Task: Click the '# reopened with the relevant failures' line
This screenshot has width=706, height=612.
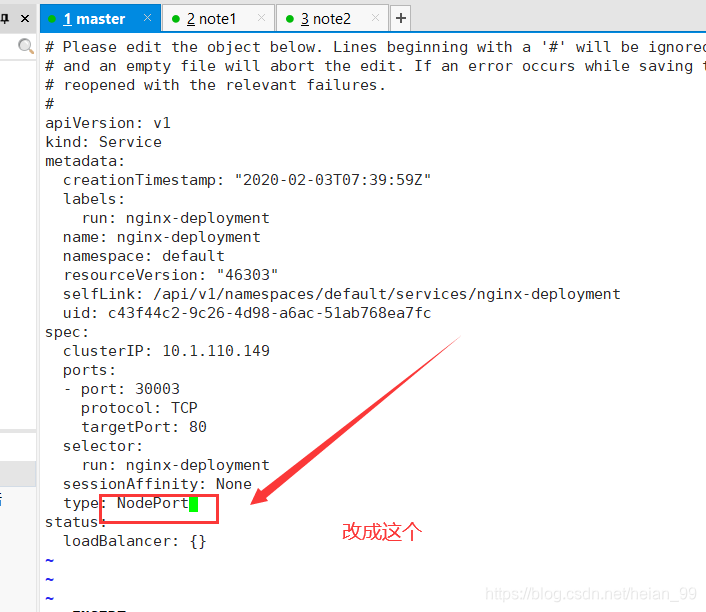Action: (216, 85)
